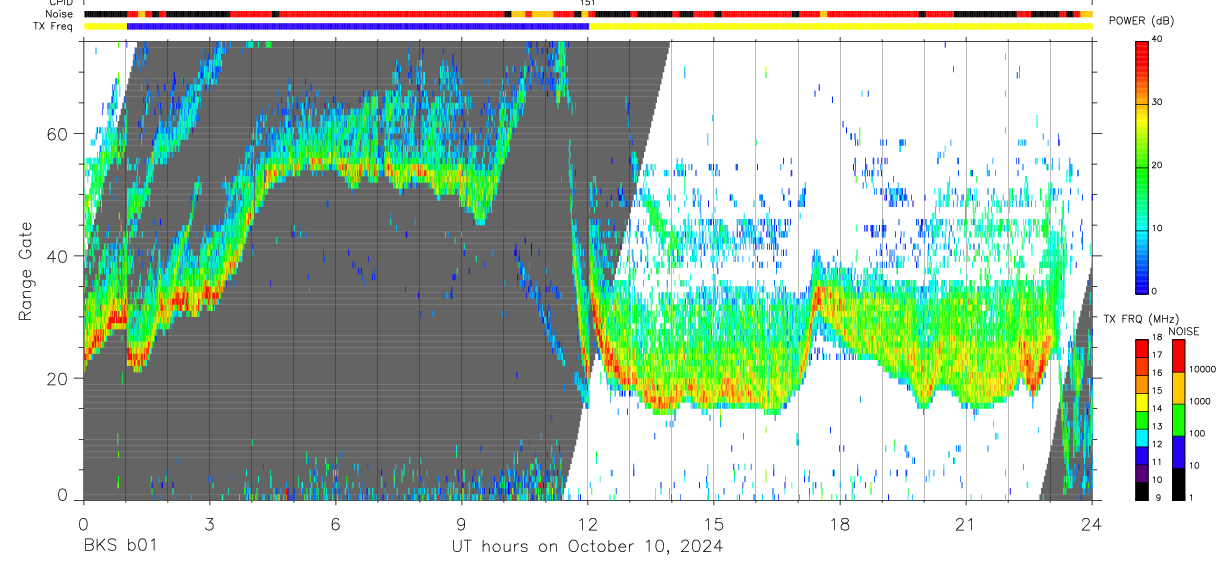Click the red-and-black Noise strip above the plot
Image resolution: width=1228 pixels, height=567 pixels.
coord(588,14)
